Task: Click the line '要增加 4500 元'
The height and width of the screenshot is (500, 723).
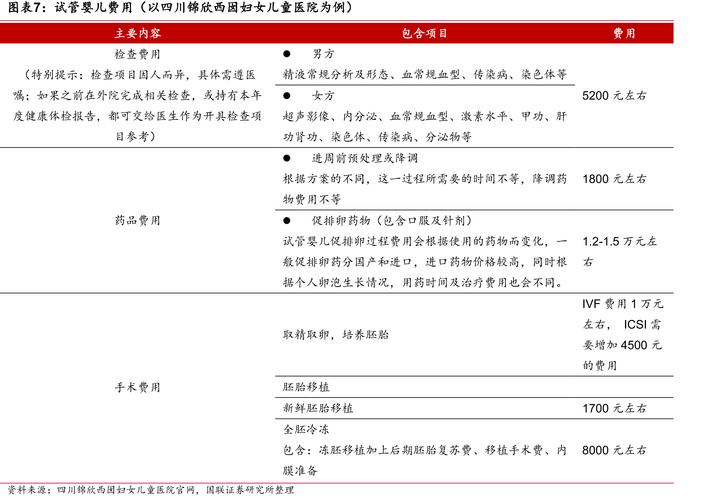Action: (x=622, y=345)
